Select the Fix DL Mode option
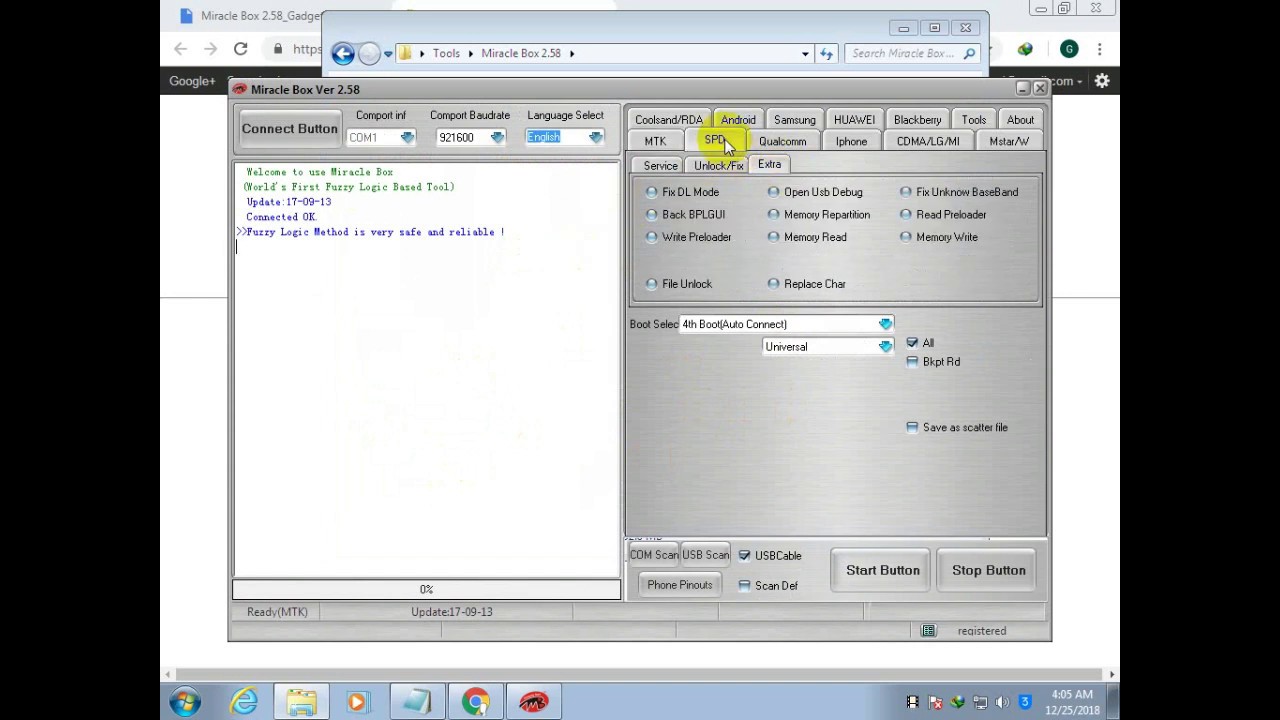 coord(683,192)
